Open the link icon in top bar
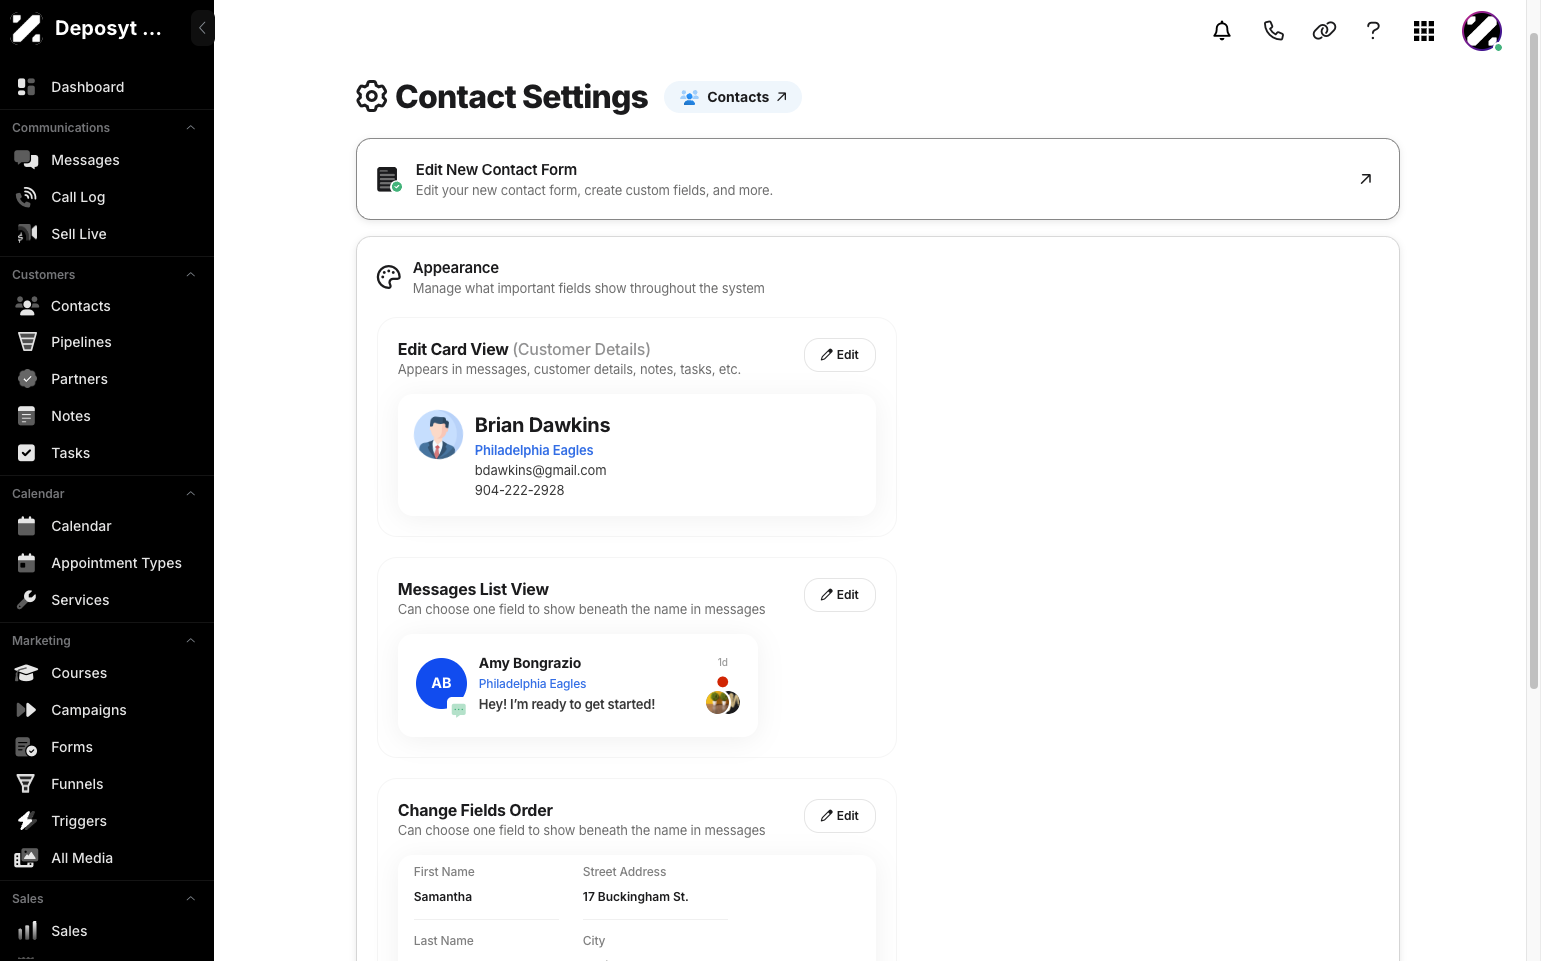The image size is (1541, 961). [1324, 31]
